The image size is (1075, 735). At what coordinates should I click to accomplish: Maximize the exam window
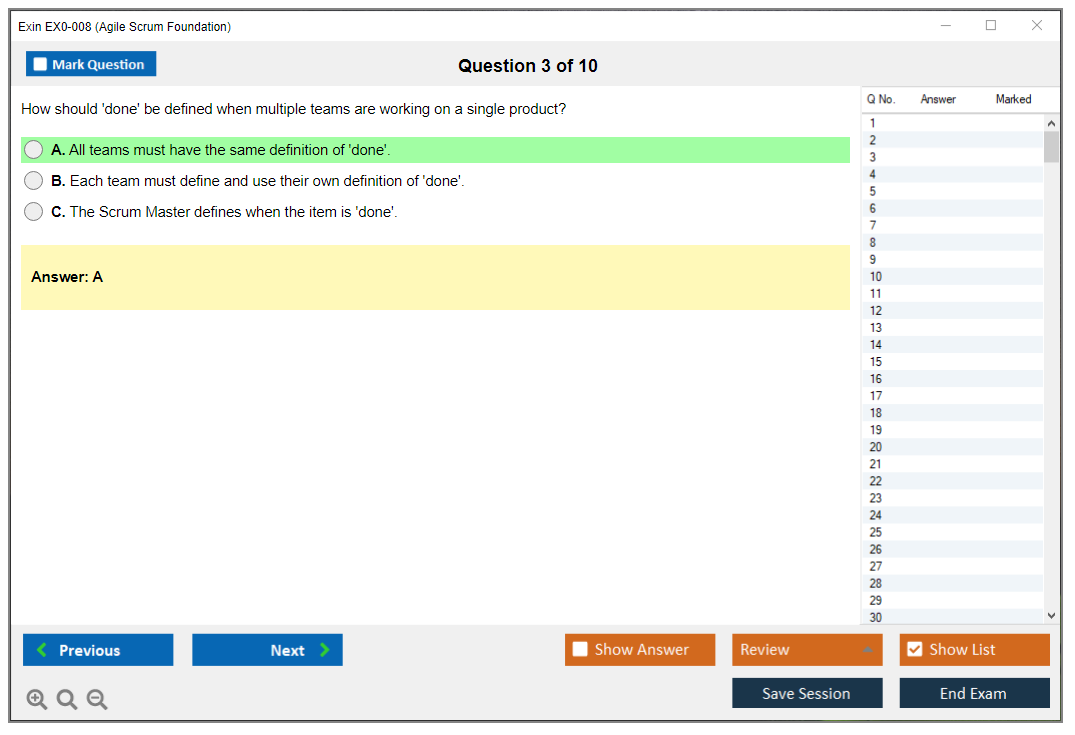click(991, 26)
